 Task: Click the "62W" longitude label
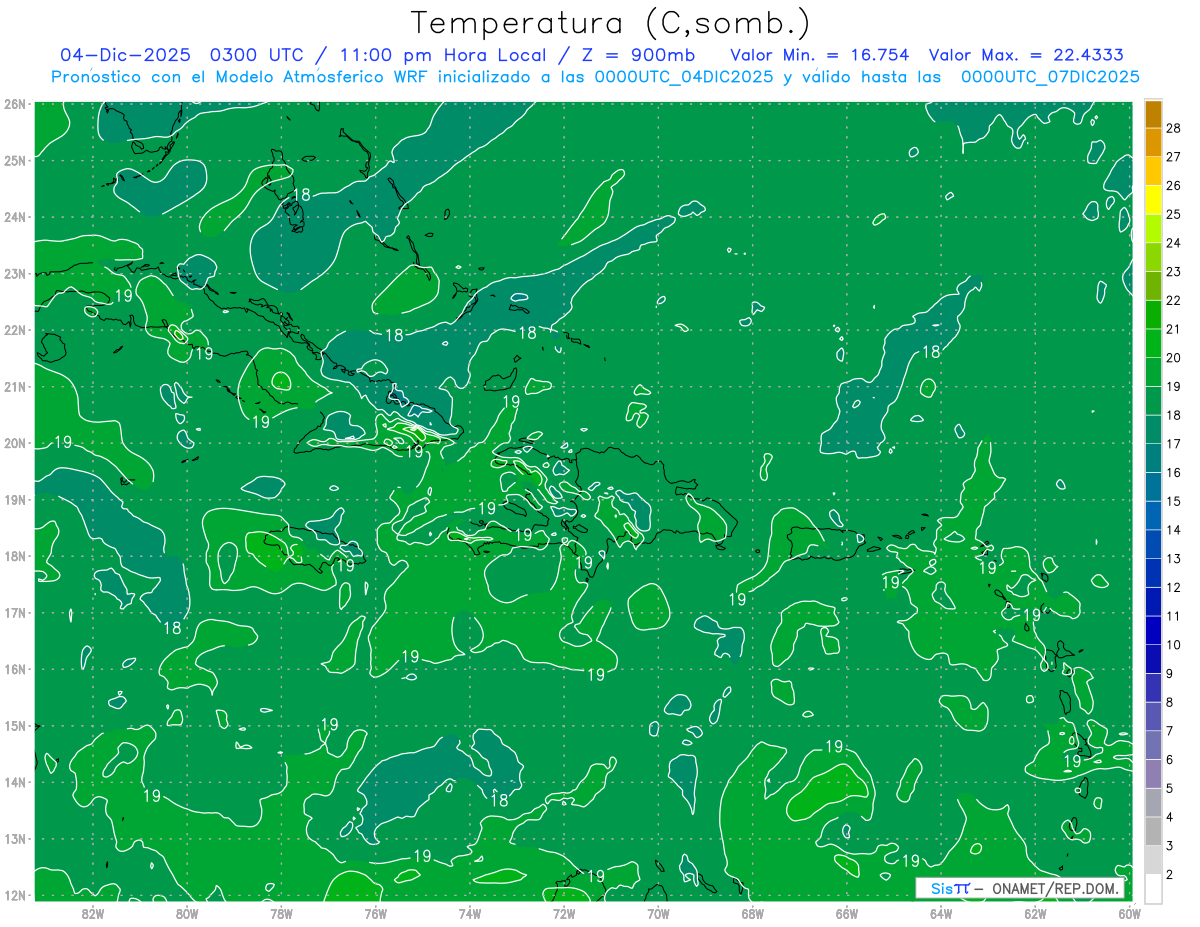pyautogui.click(x=1035, y=913)
